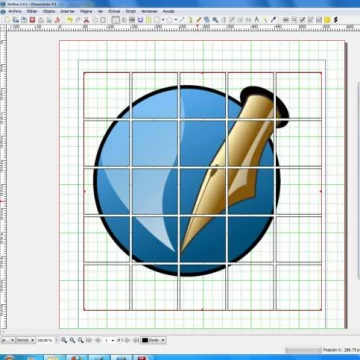Click the Copy toolbar icon
Viewport: 360px width, 360px height.
tap(95, 20)
